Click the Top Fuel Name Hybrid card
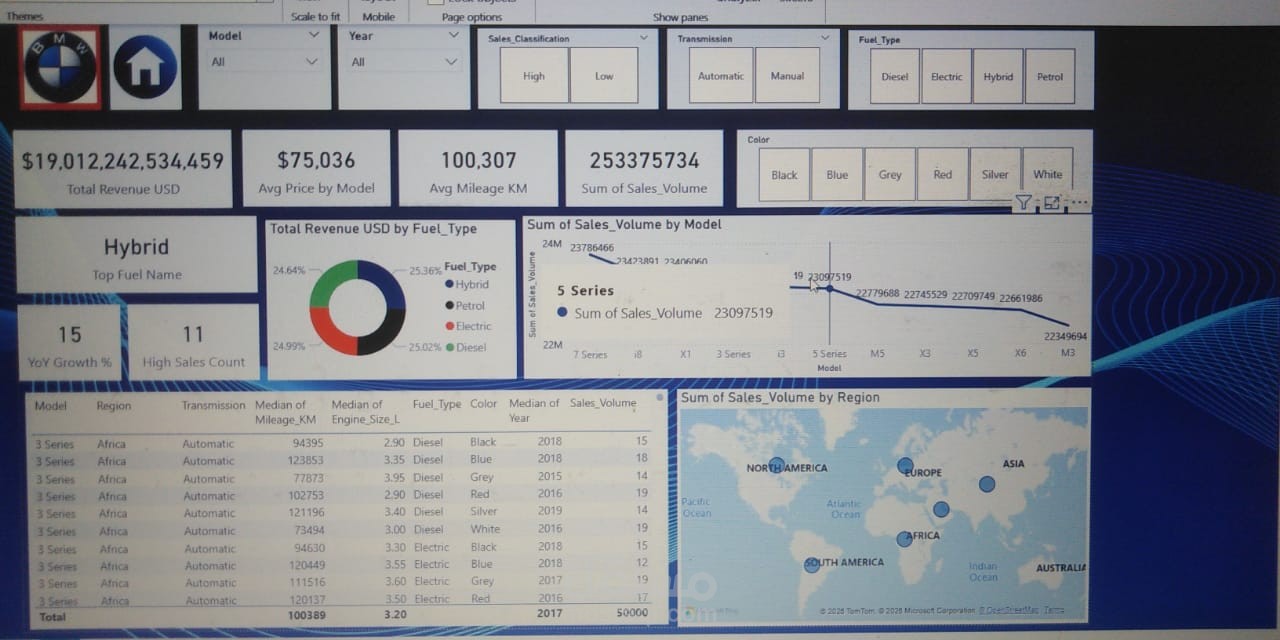This screenshot has width=1280, height=640. (137, 256)
